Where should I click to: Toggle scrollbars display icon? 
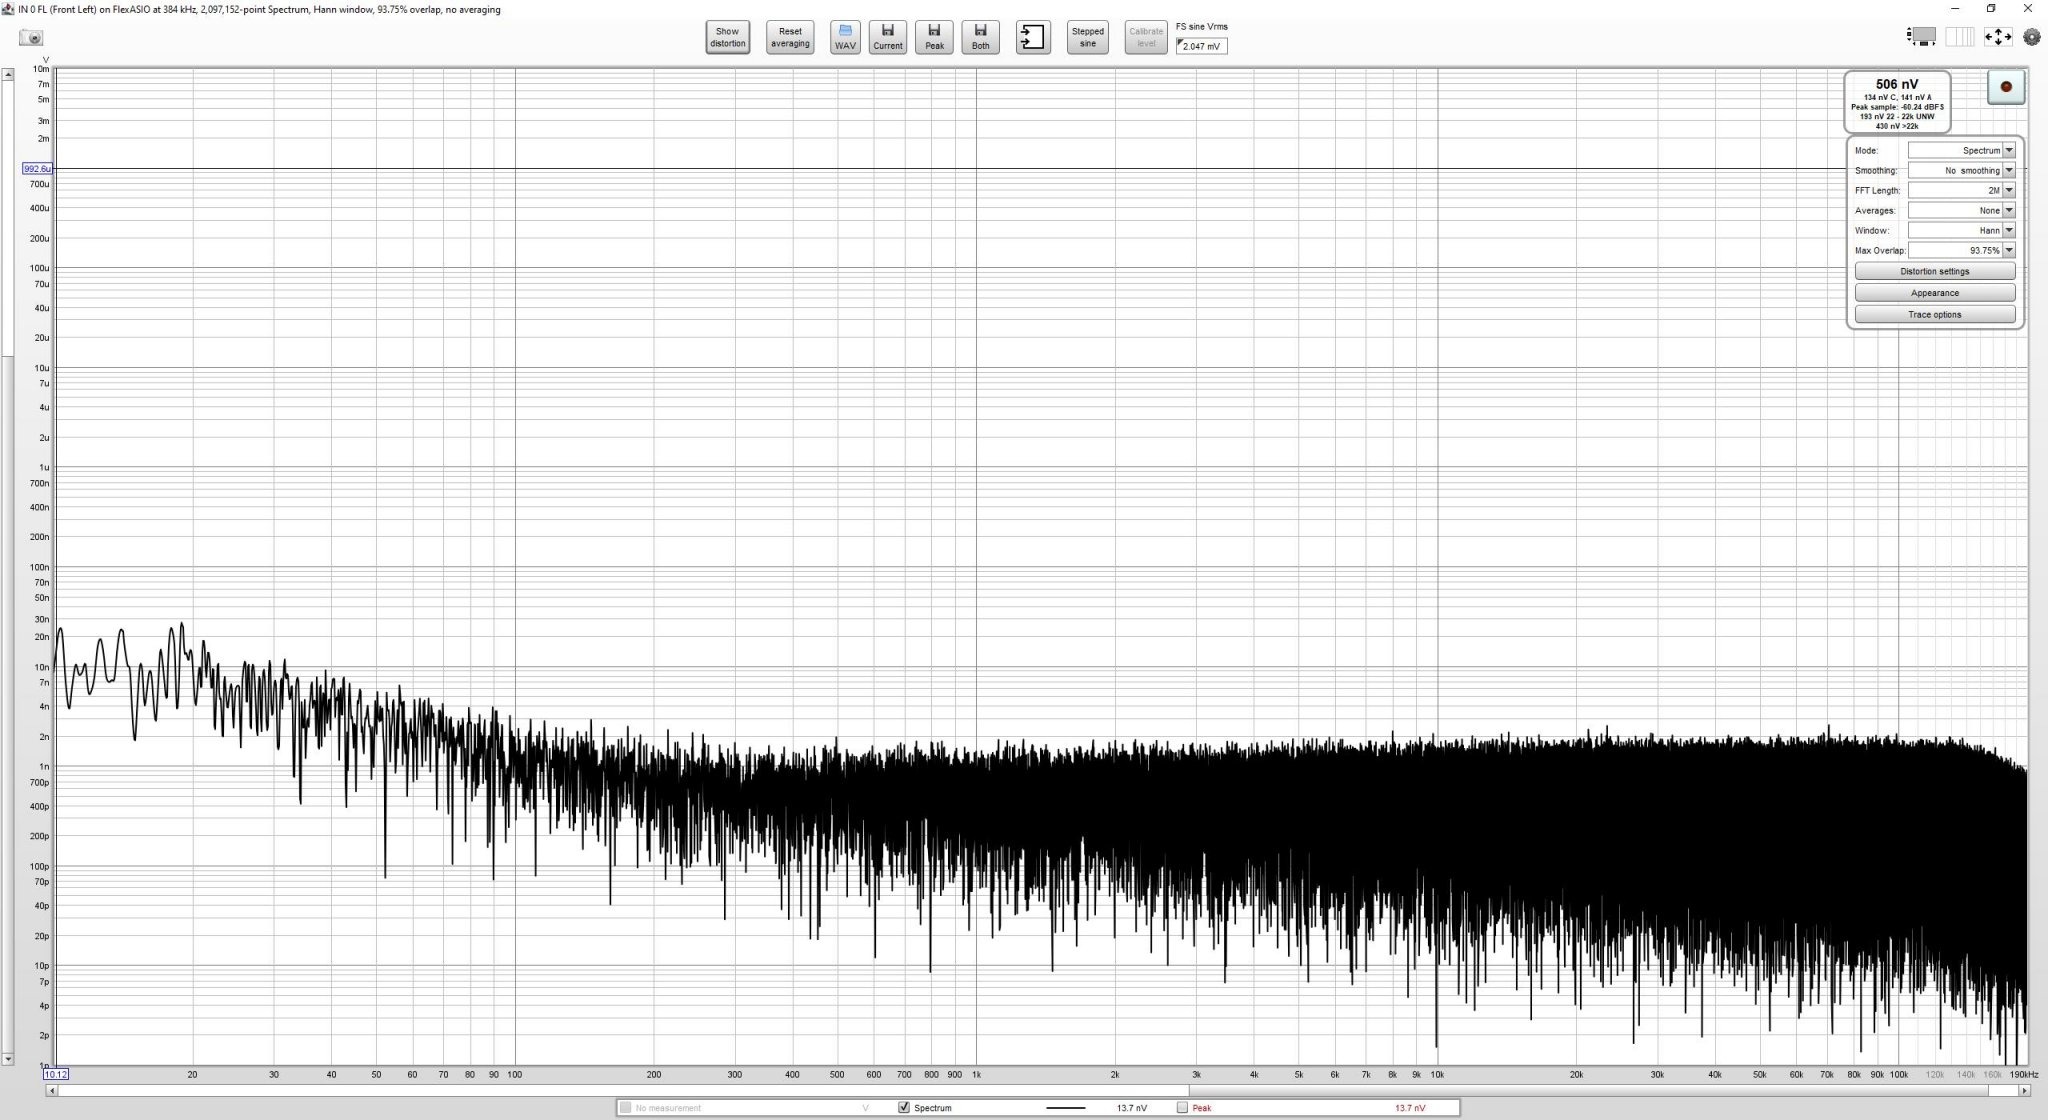(1921, 37)
